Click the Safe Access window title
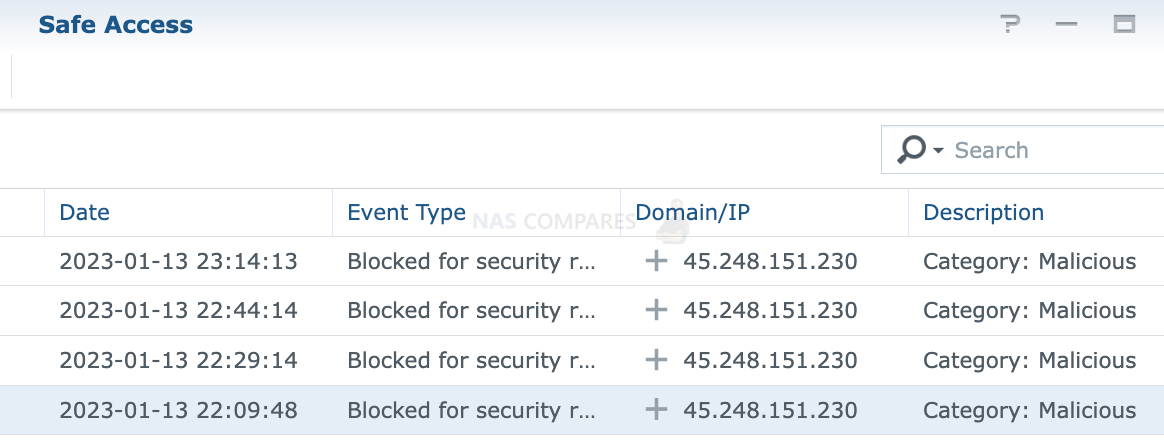Image resolution: width=1164 pixels, height=442 pixels. (116, 25)
